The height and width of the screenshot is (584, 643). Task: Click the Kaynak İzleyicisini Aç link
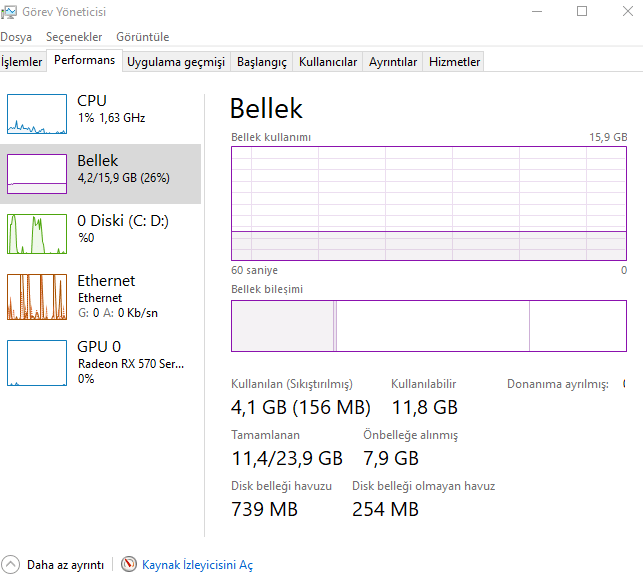point(197,565)
